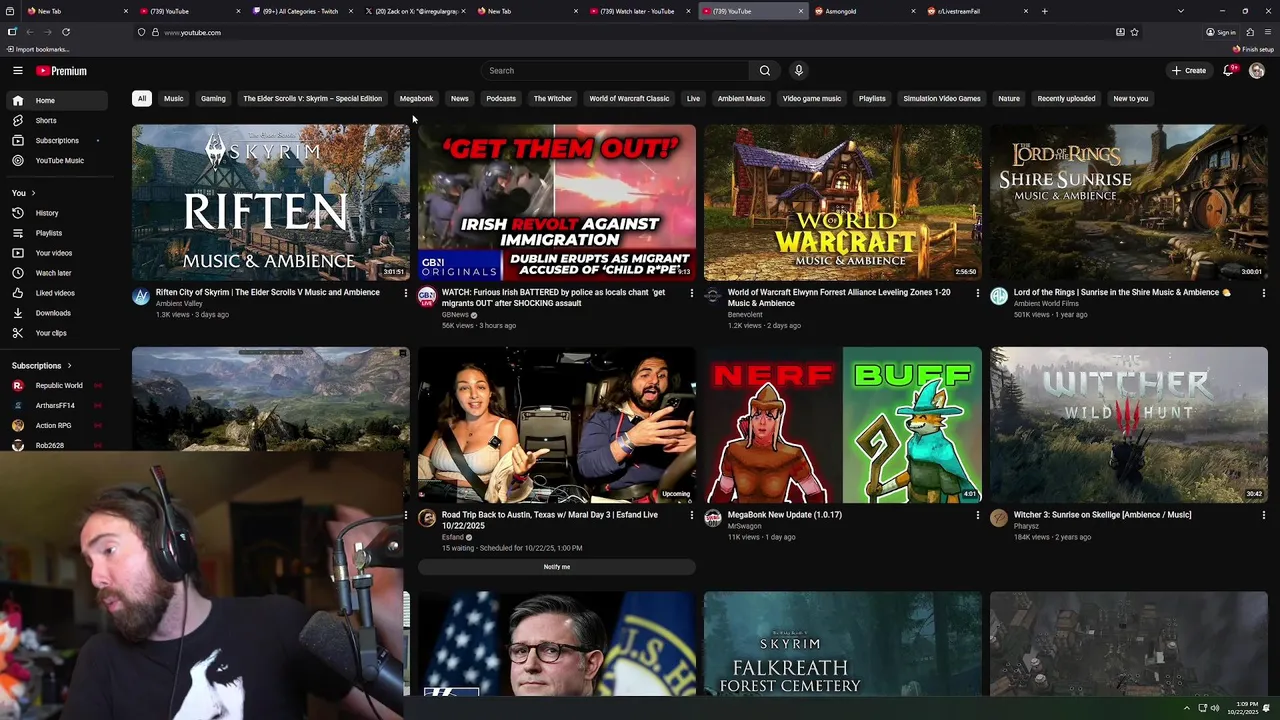Open the hamburger guide menu

click(x=18, y=71)
